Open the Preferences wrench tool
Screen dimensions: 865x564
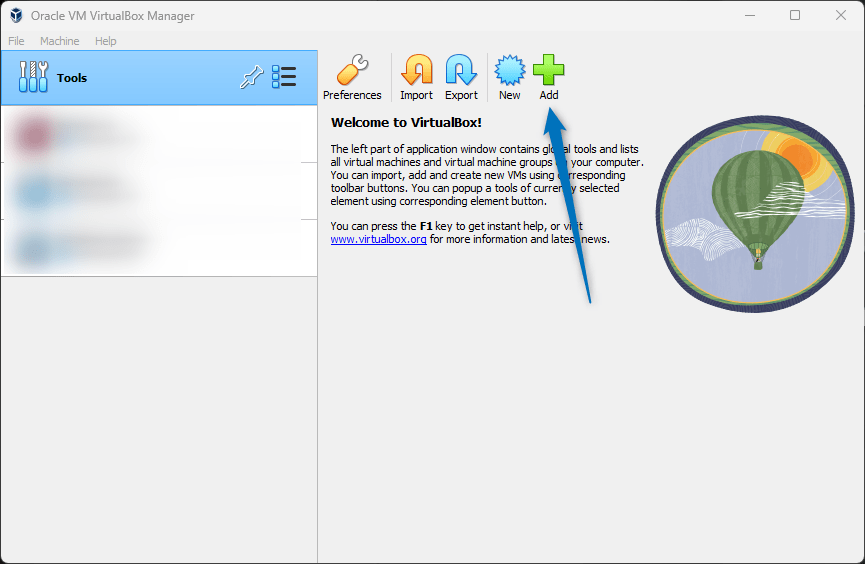(x=352, y=77)
